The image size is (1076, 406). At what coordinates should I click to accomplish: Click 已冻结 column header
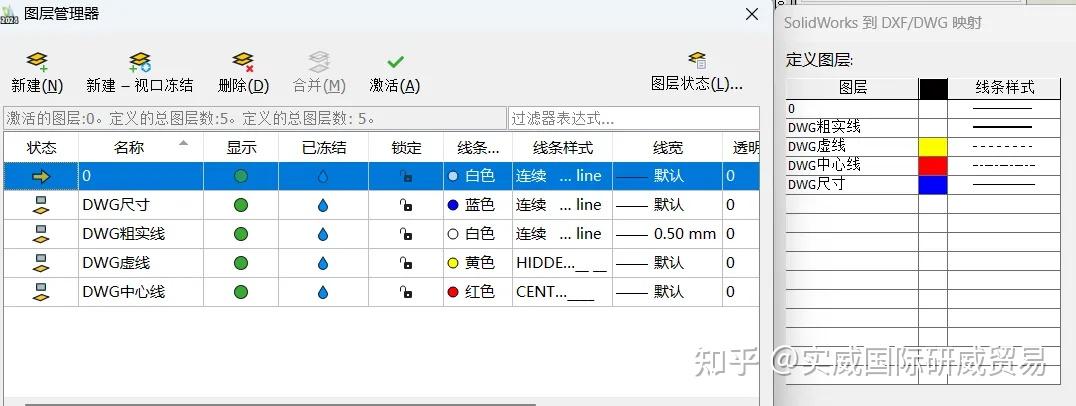point(323,147)
